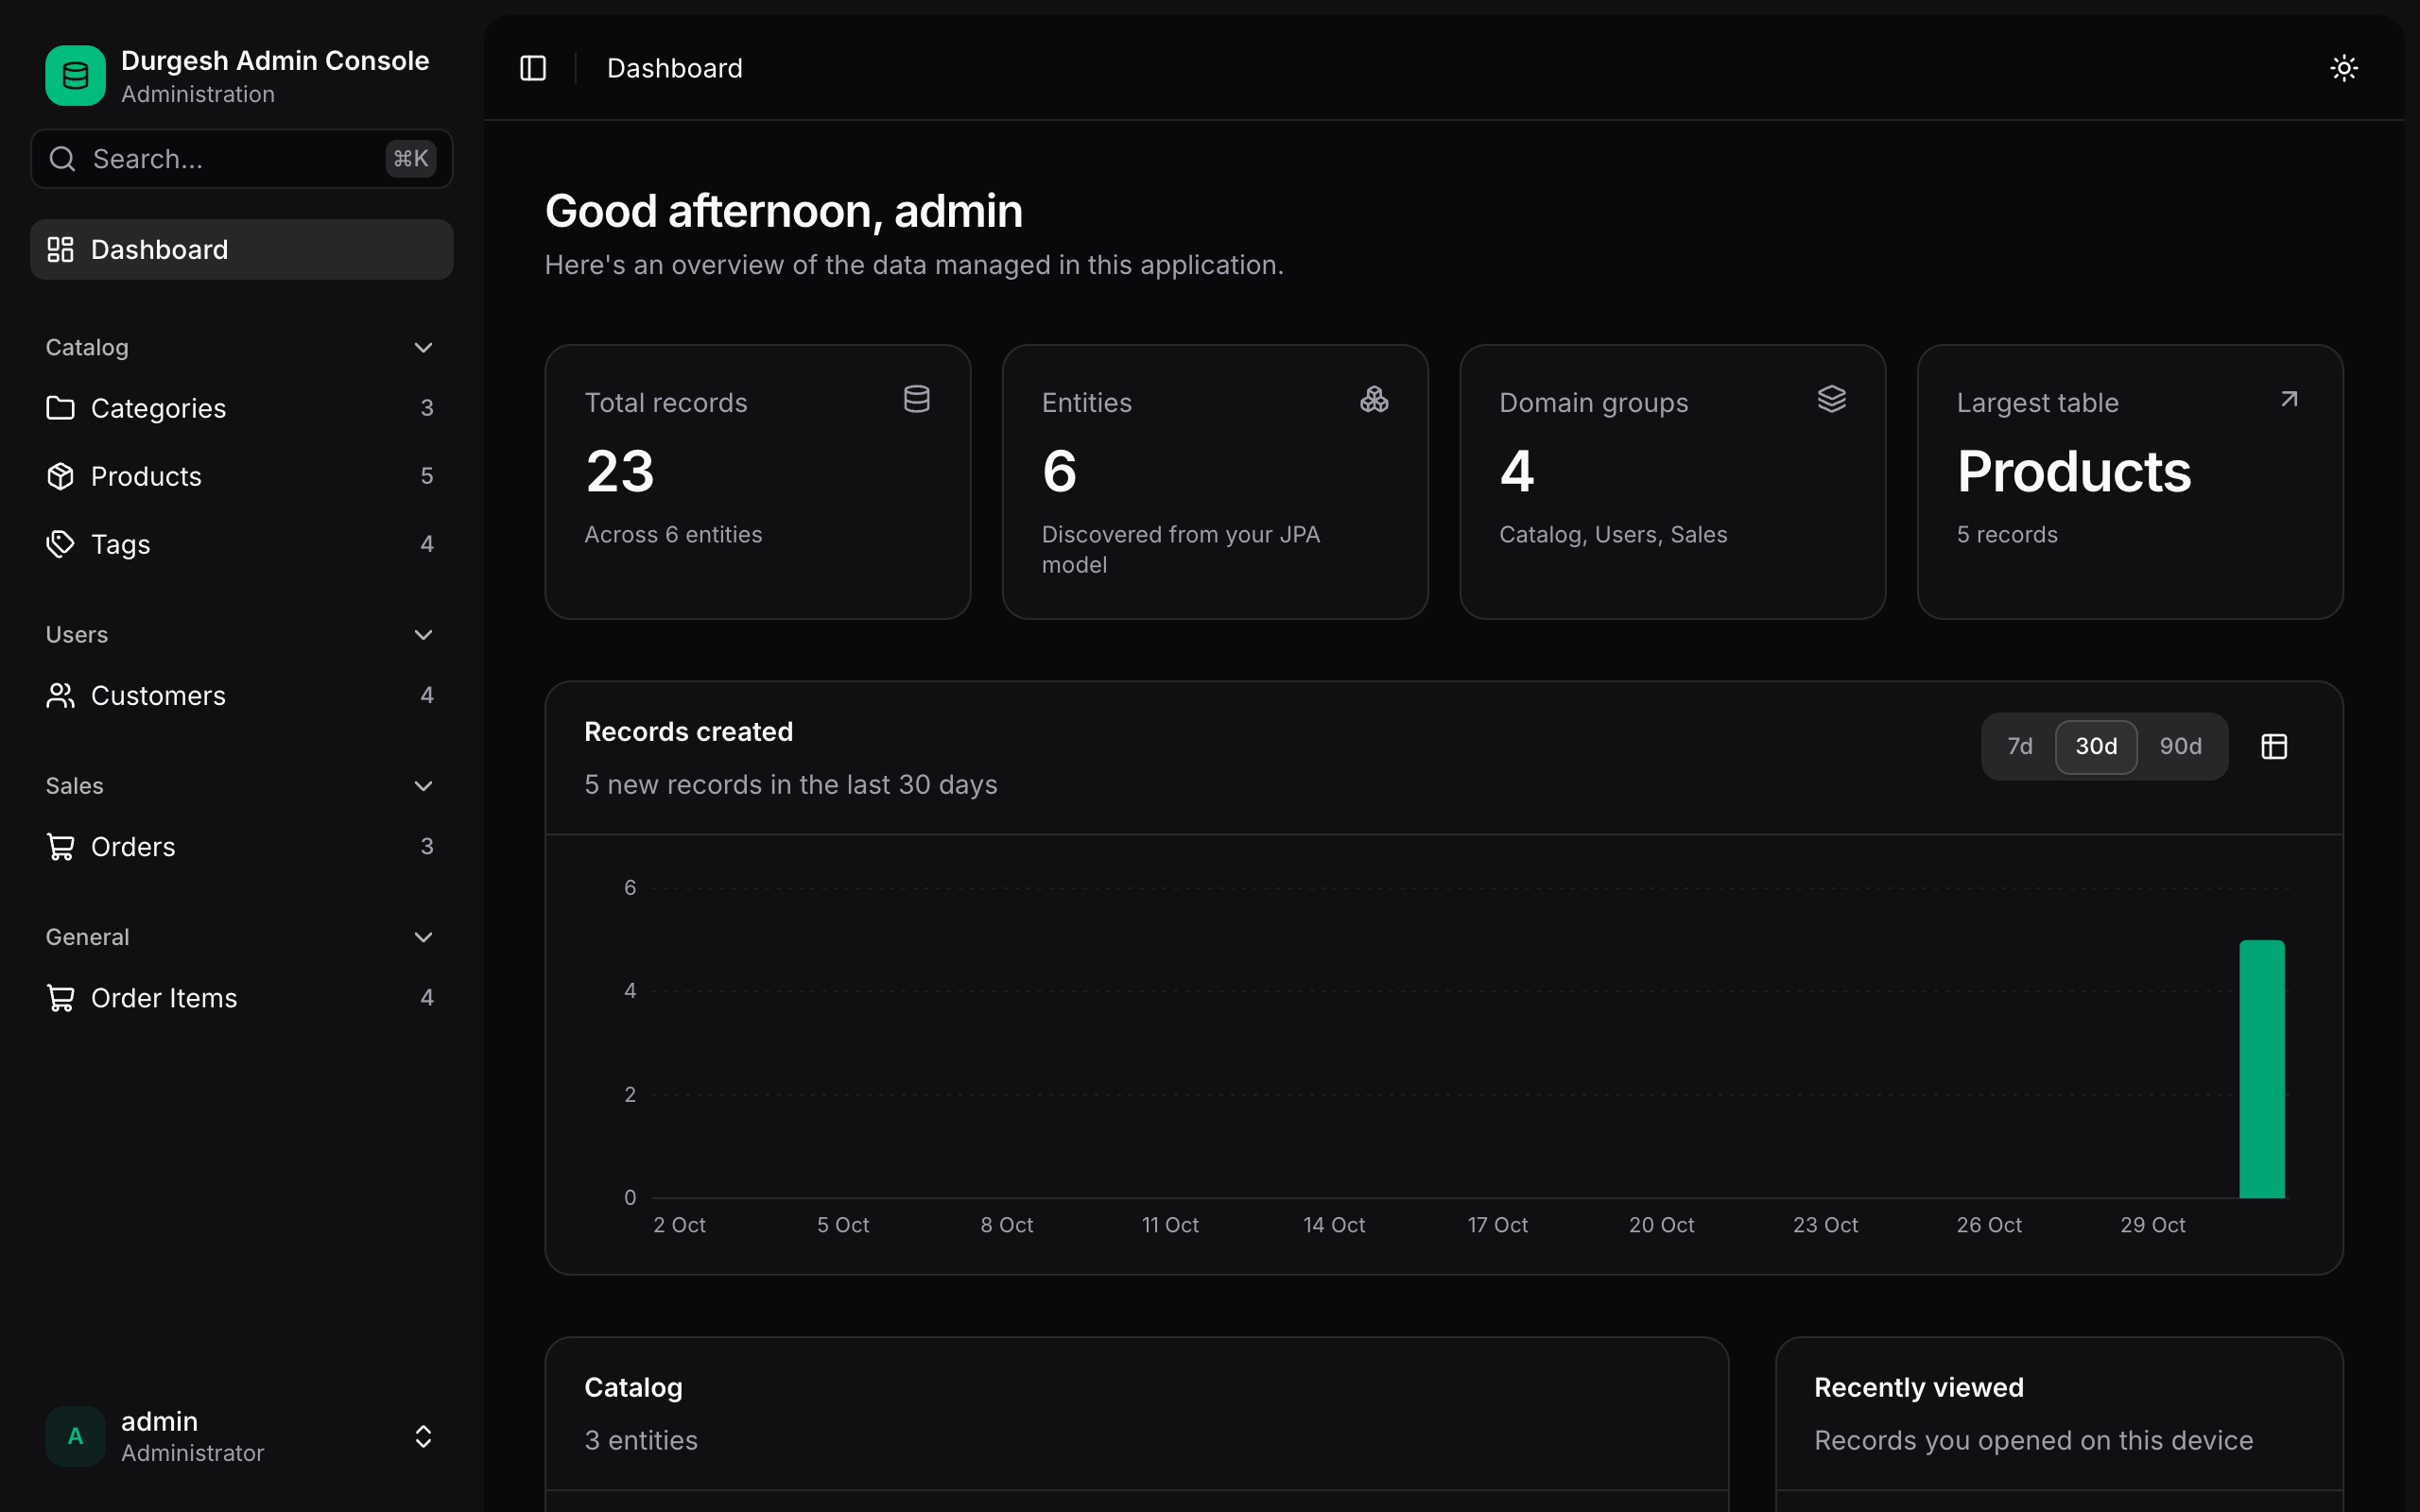Click the Users section label
The image size is (2420, 1512).
[x=77, y=634]
